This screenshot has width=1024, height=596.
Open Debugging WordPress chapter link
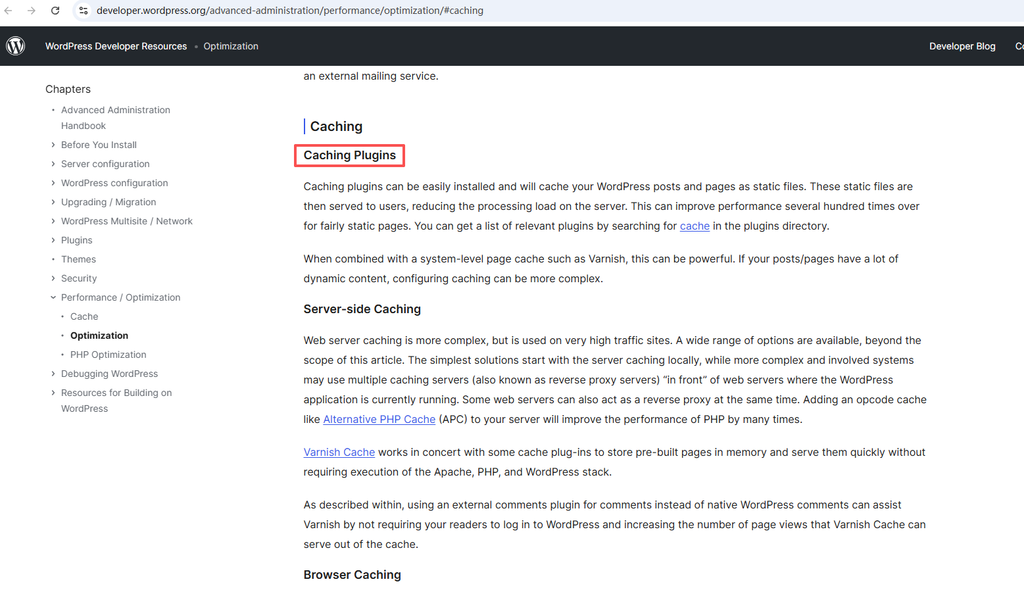(x=109, y=373)
